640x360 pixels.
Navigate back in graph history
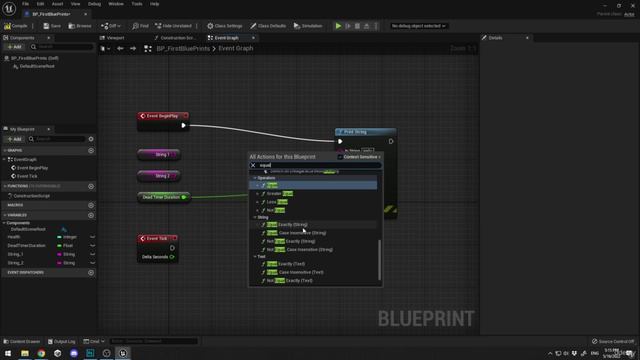tap(120, 49)
